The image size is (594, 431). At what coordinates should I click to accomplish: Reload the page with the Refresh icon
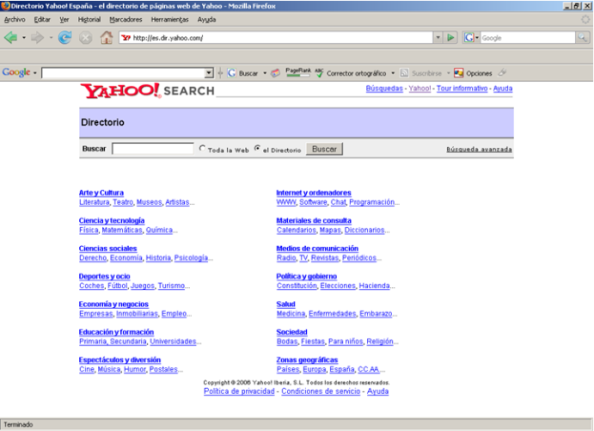tap(65, 38)
